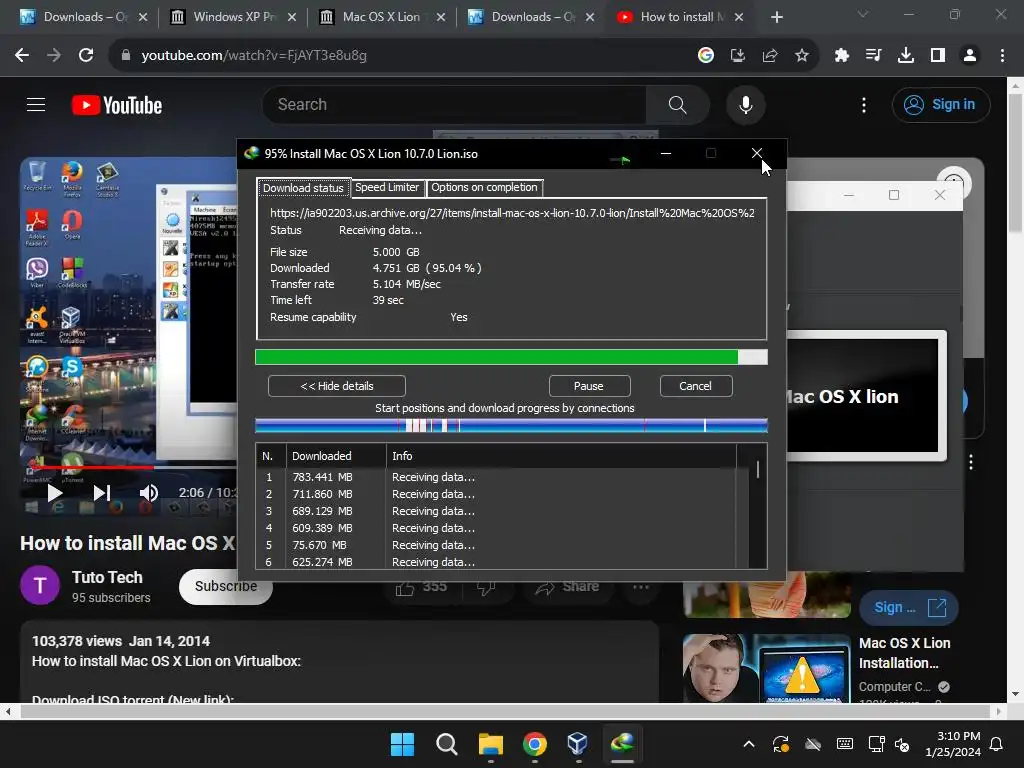Click the YouTube Sign in button
This screenshot has width=1024, height=768.
pyautogui.click(x=941, y=104)
